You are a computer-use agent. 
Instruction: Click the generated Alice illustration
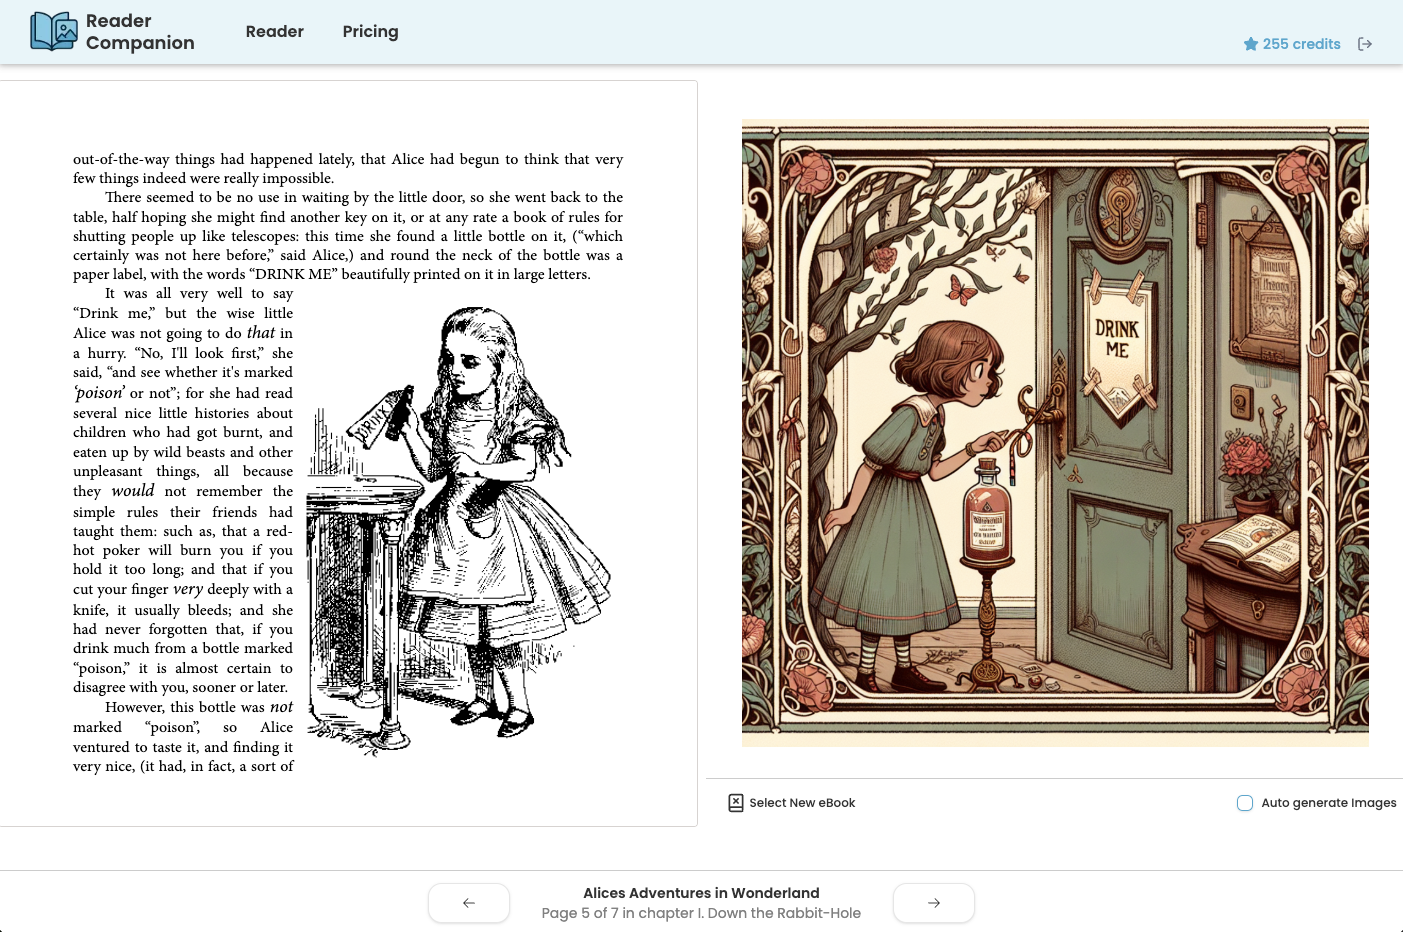[x=1055, y=433]
